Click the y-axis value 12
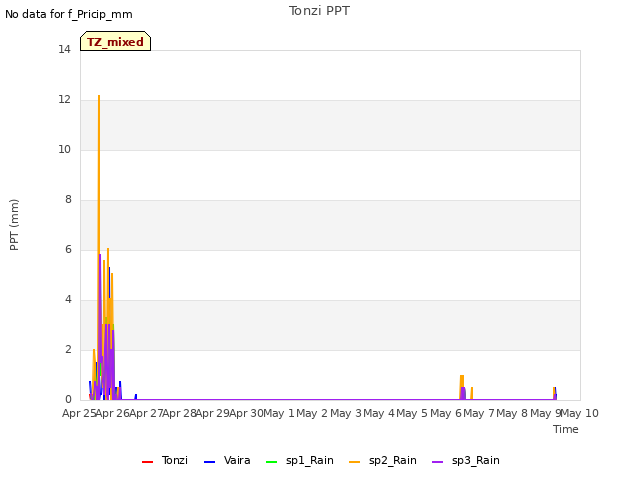This screenshot has height=480, width=640. pyautogui.click(x=64, y=100)
